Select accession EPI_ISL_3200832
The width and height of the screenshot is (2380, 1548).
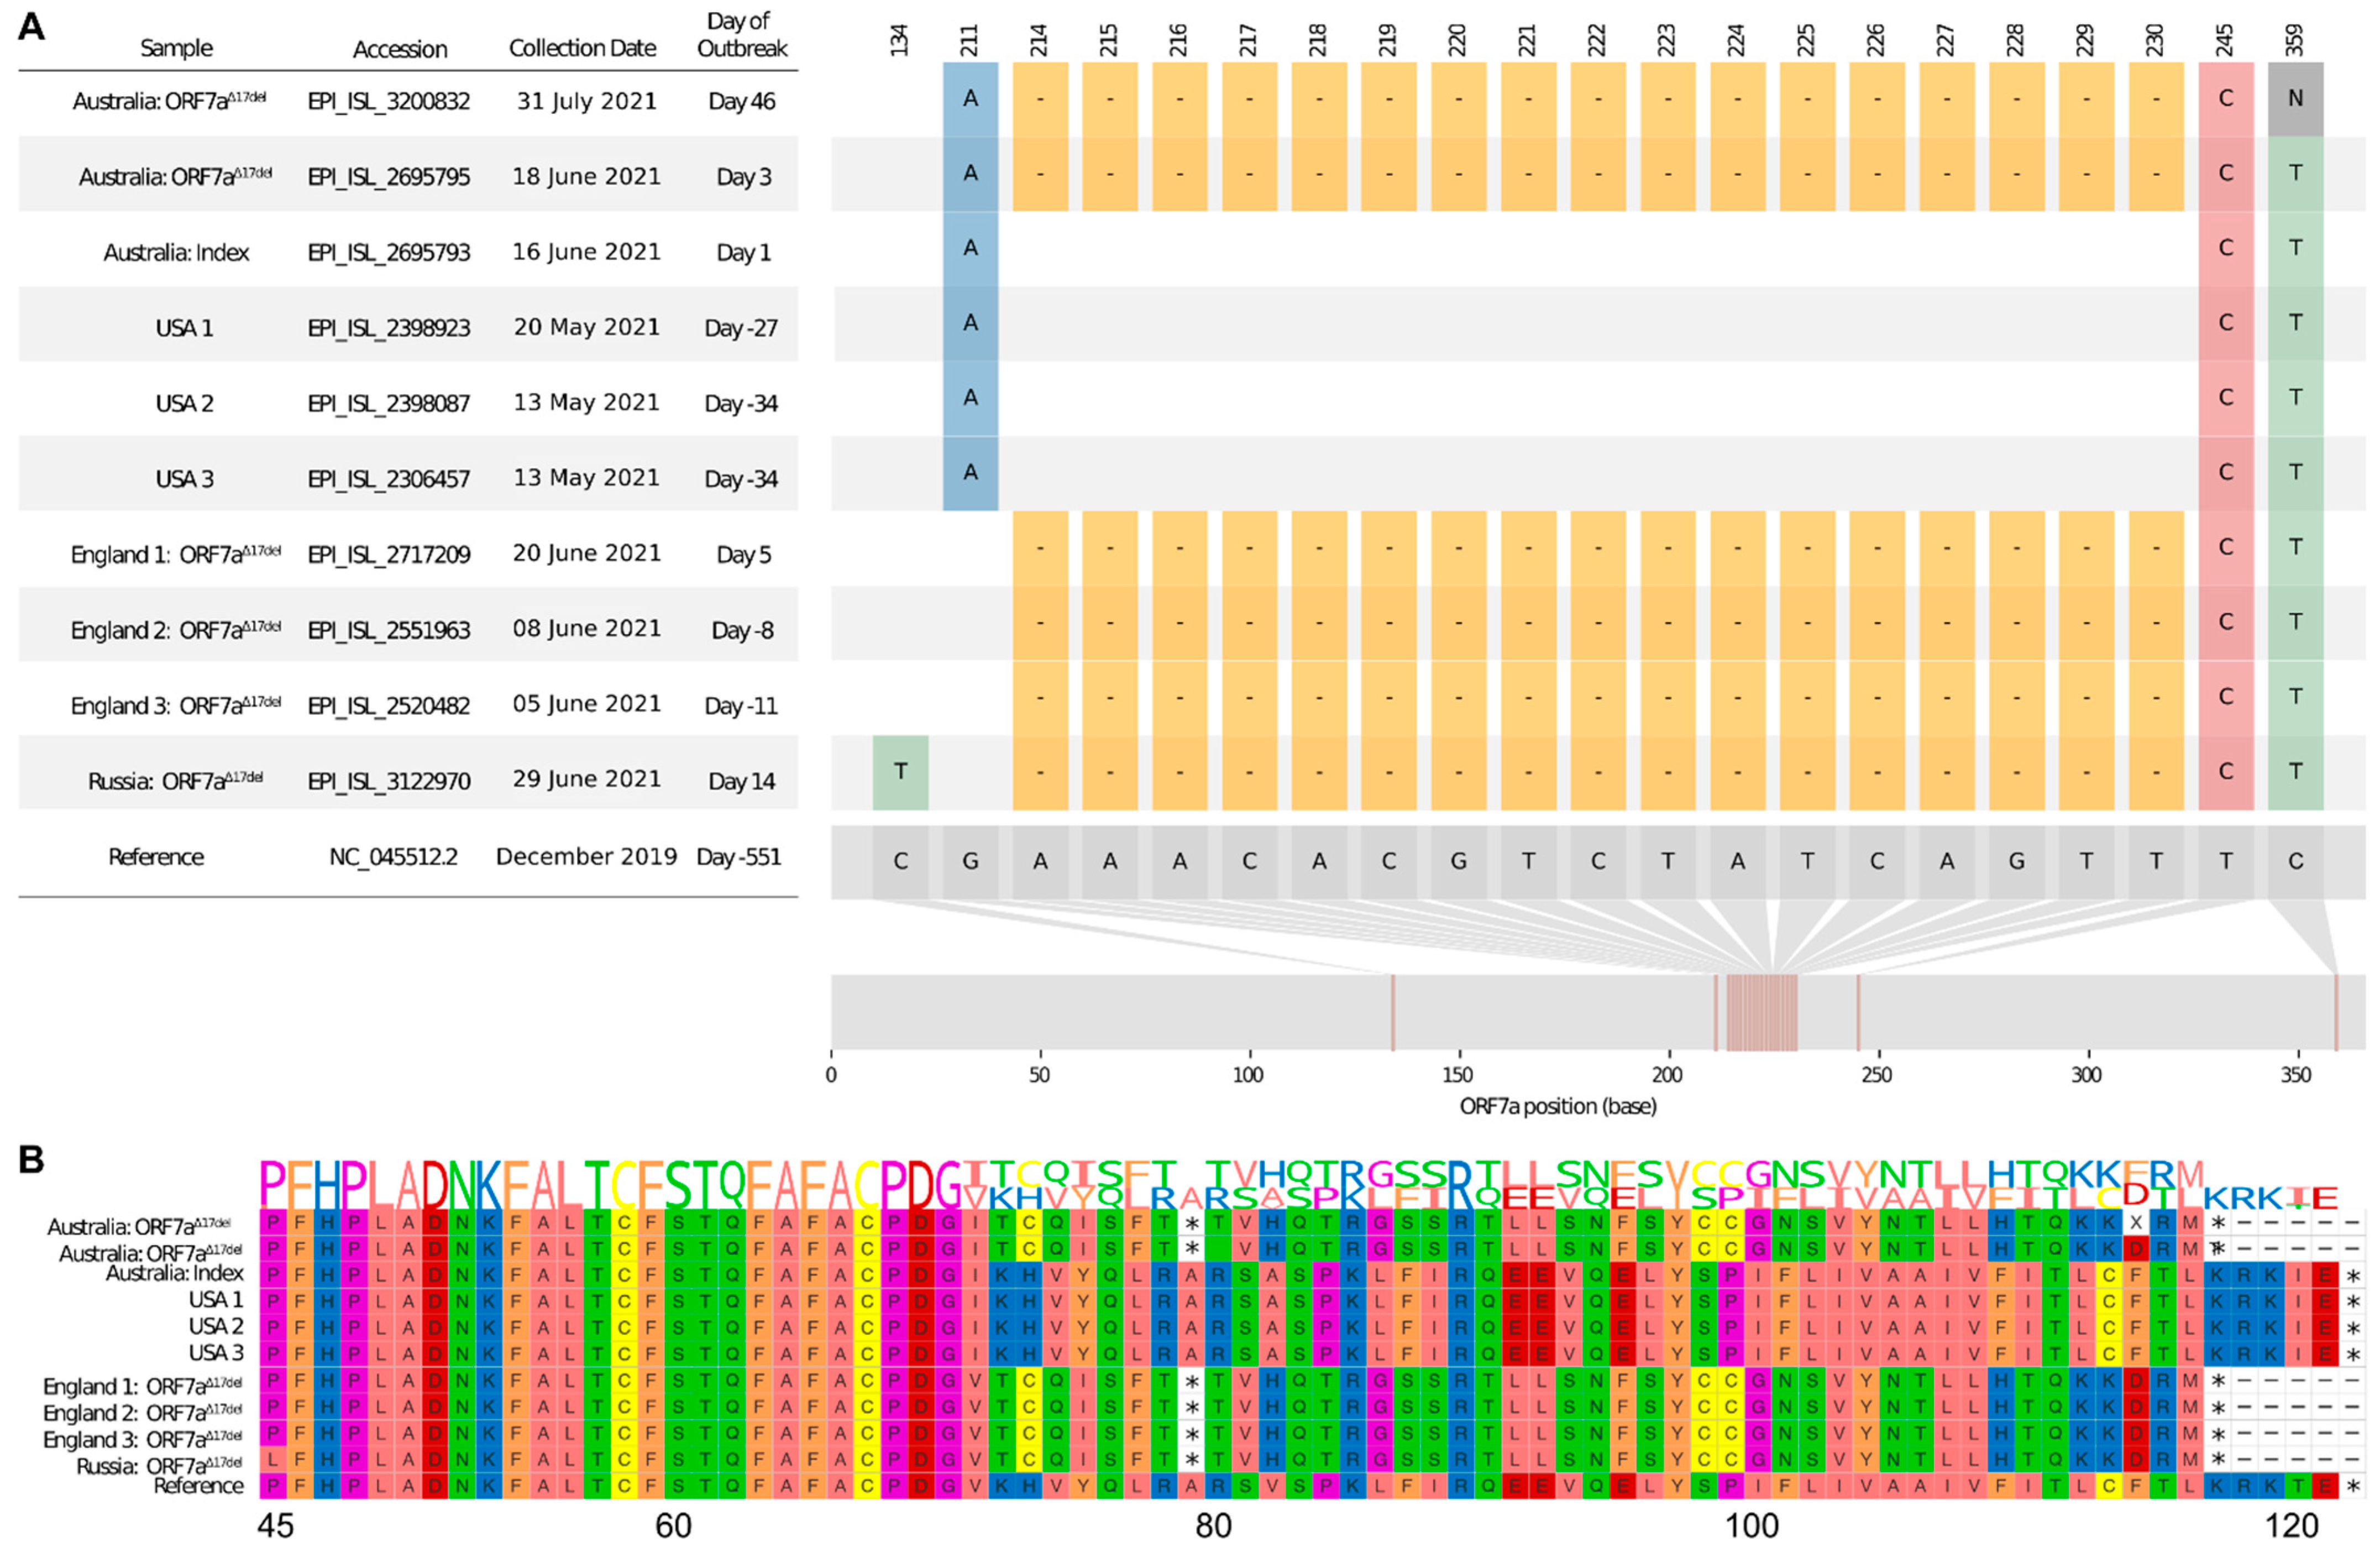pos(389,101)
